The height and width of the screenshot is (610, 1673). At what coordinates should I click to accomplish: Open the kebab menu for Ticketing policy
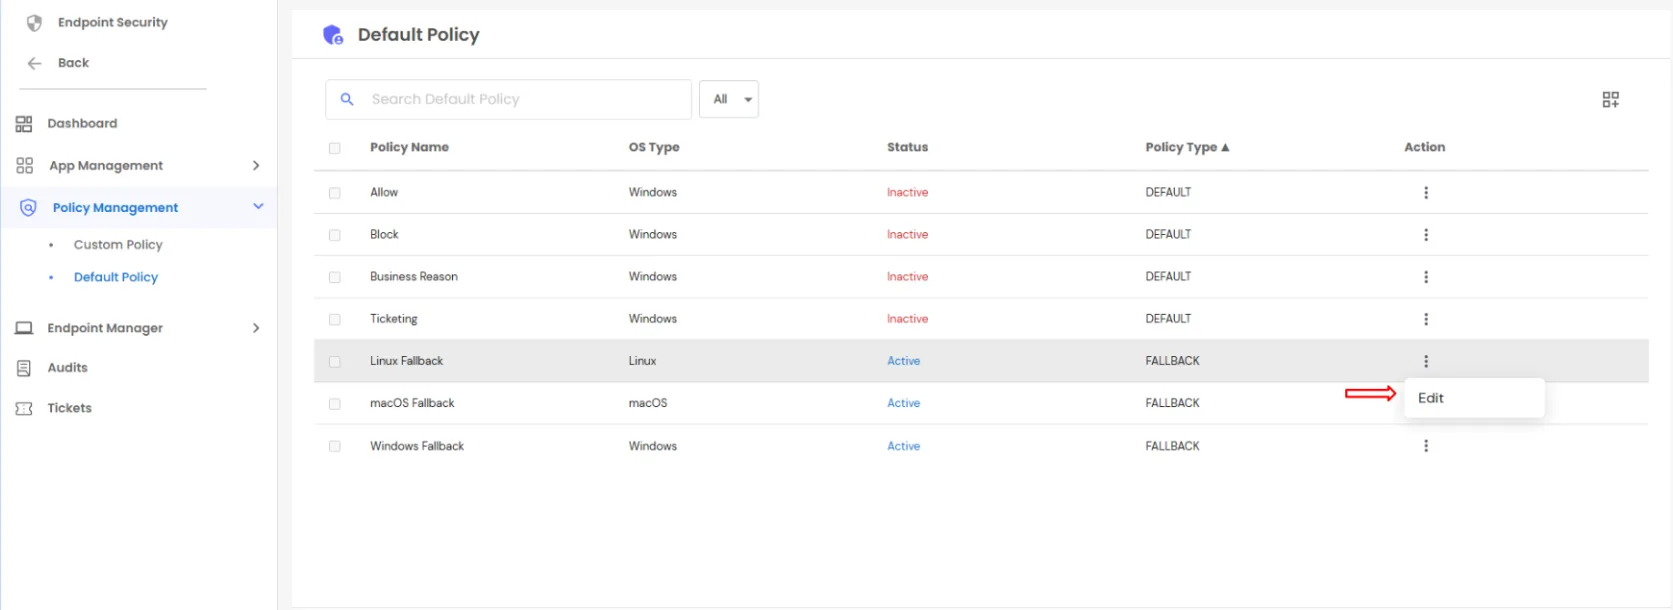click(x=1425, y=319)
